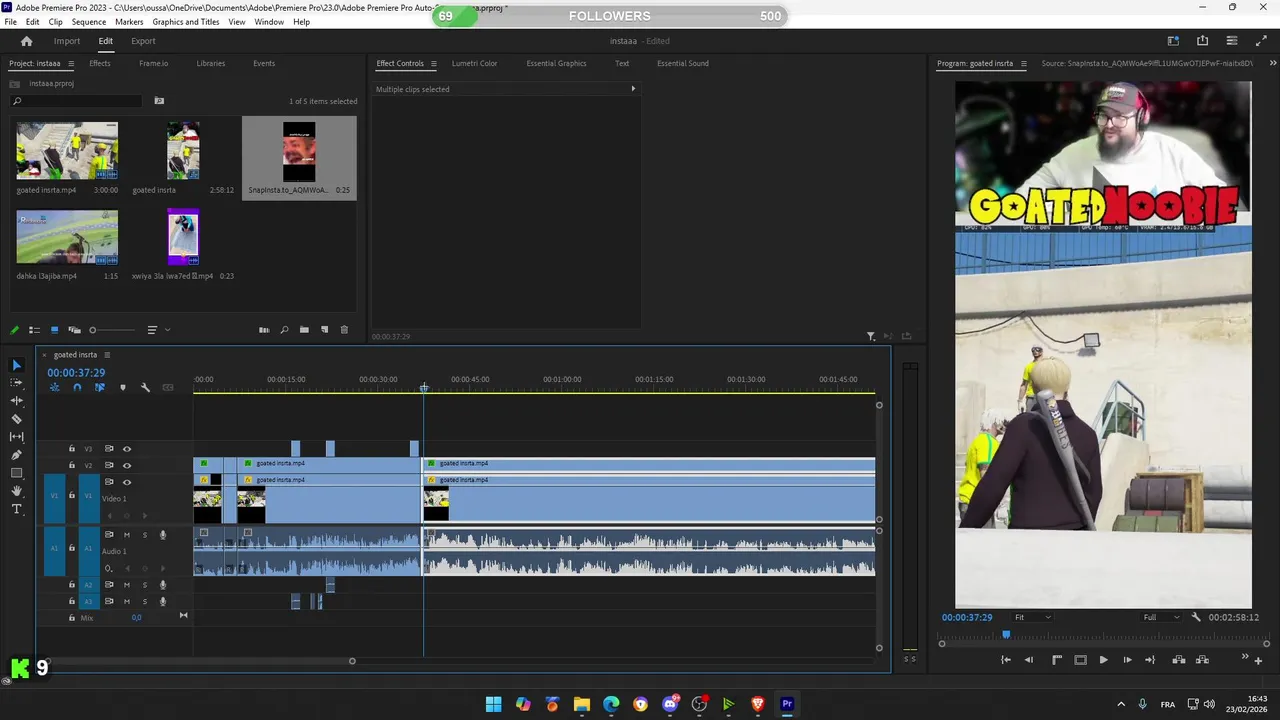Toggle Linked Selection in timeline
The image size is (1280, 720).
click(x=99, y=387)
